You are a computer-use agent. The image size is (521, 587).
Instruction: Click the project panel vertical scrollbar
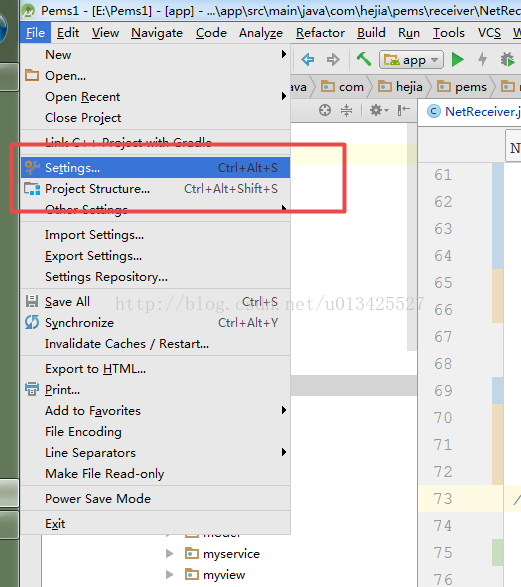tap(412, 237)
